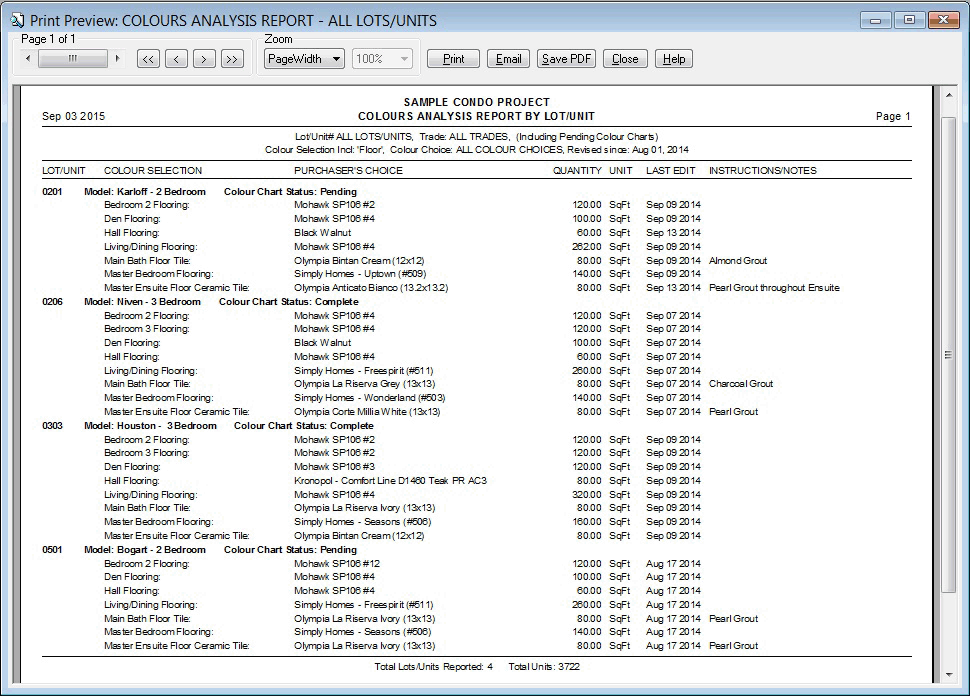970x696 pixels.
Task: Click the page slider left arrow
Action: pos(28,59)
